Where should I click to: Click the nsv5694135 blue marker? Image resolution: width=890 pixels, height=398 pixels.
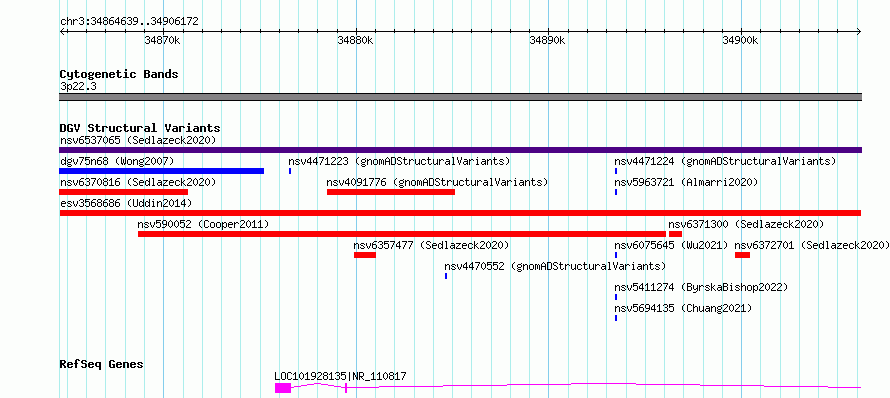coord(616,318)
